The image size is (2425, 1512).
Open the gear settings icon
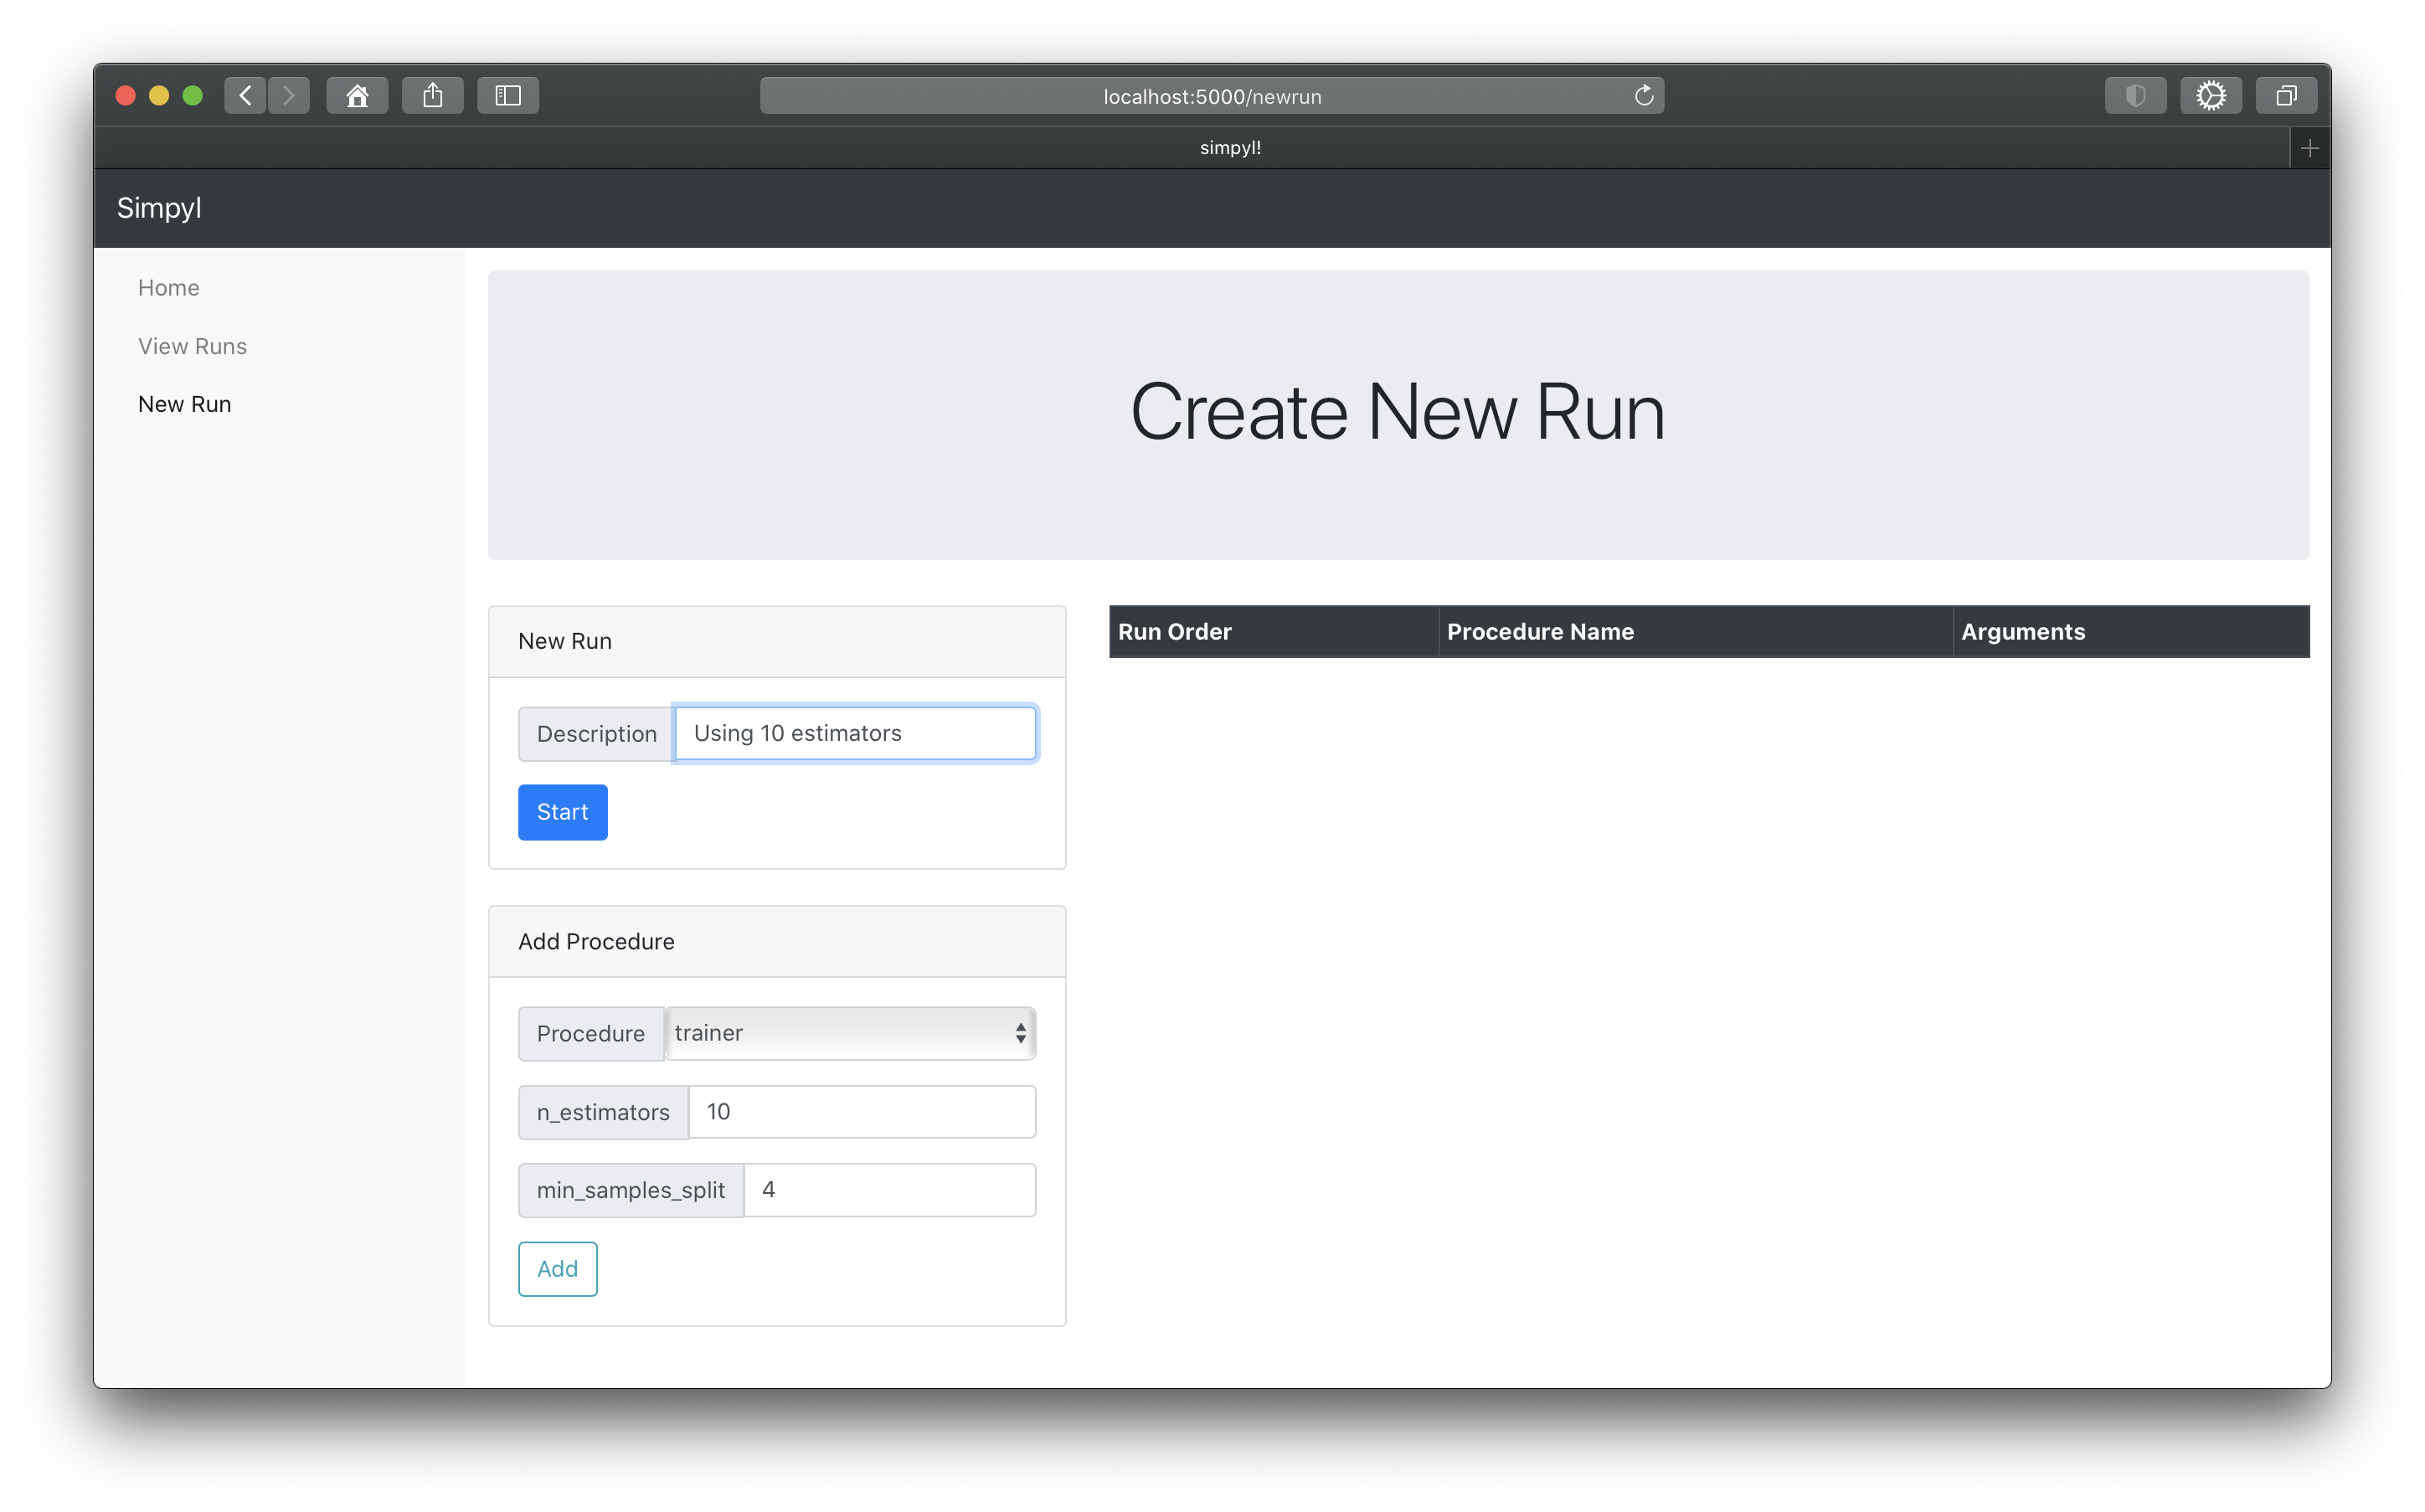click(x=2210, y=96)
